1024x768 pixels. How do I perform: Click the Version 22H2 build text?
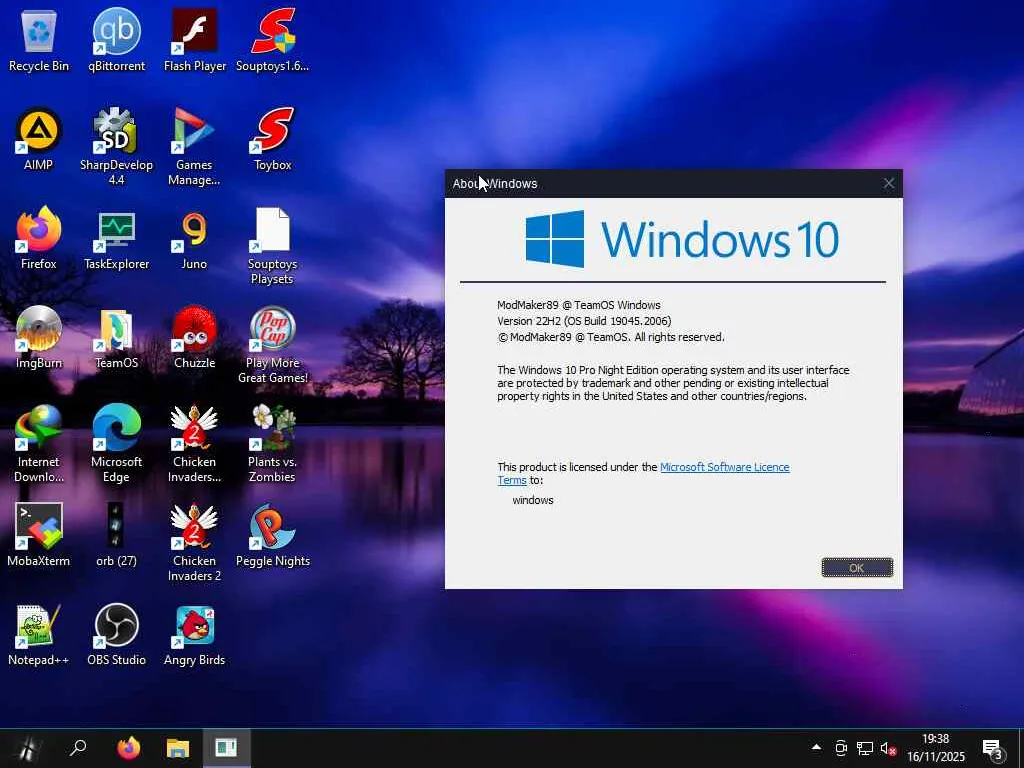[x=584, y=321]
